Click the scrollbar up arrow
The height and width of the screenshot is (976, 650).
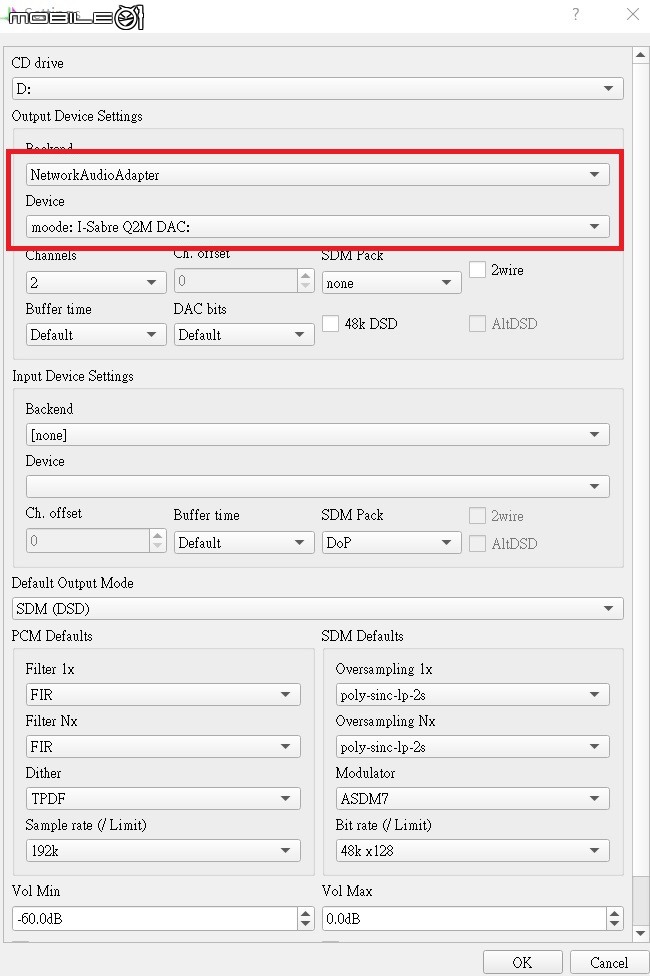point(641,55)
